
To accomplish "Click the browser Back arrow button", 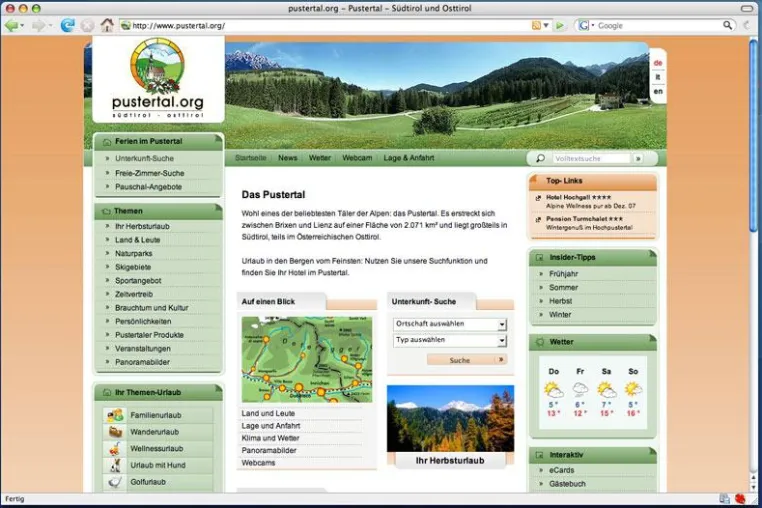I will (x=11, y=25).
